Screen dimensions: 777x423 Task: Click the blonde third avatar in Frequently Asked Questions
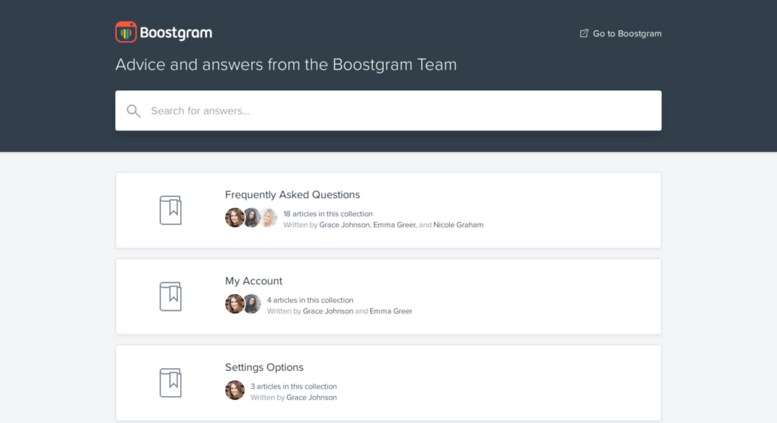click(269, 217)
